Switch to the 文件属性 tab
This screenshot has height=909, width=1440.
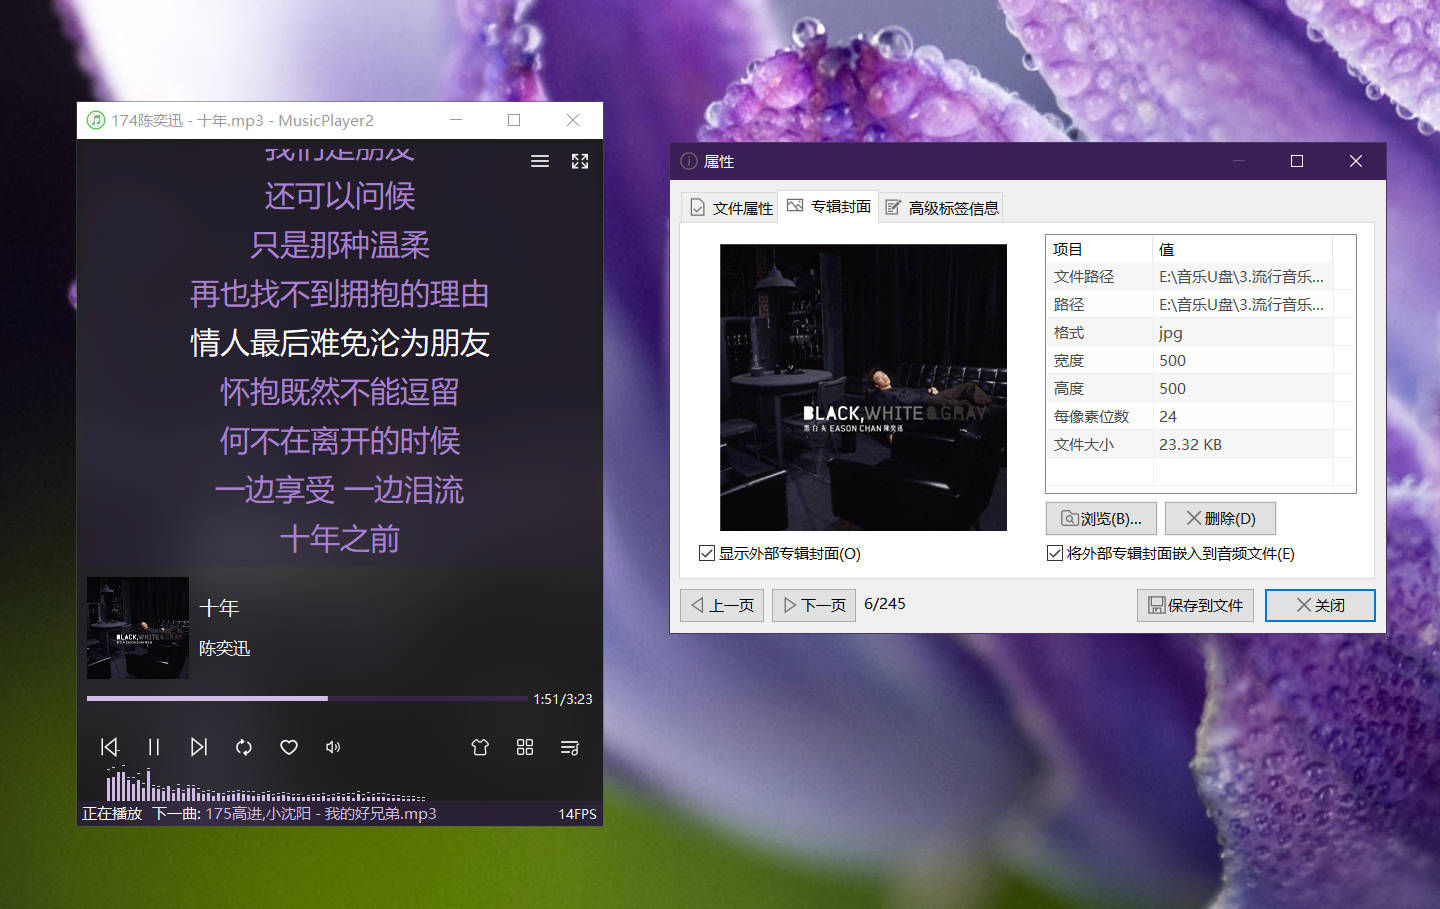(x=730, y=207)
